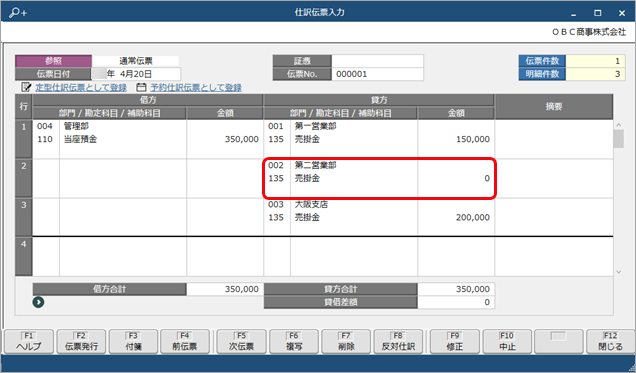
Task: Click F3 付箋 button
Action: pos(133,341)
